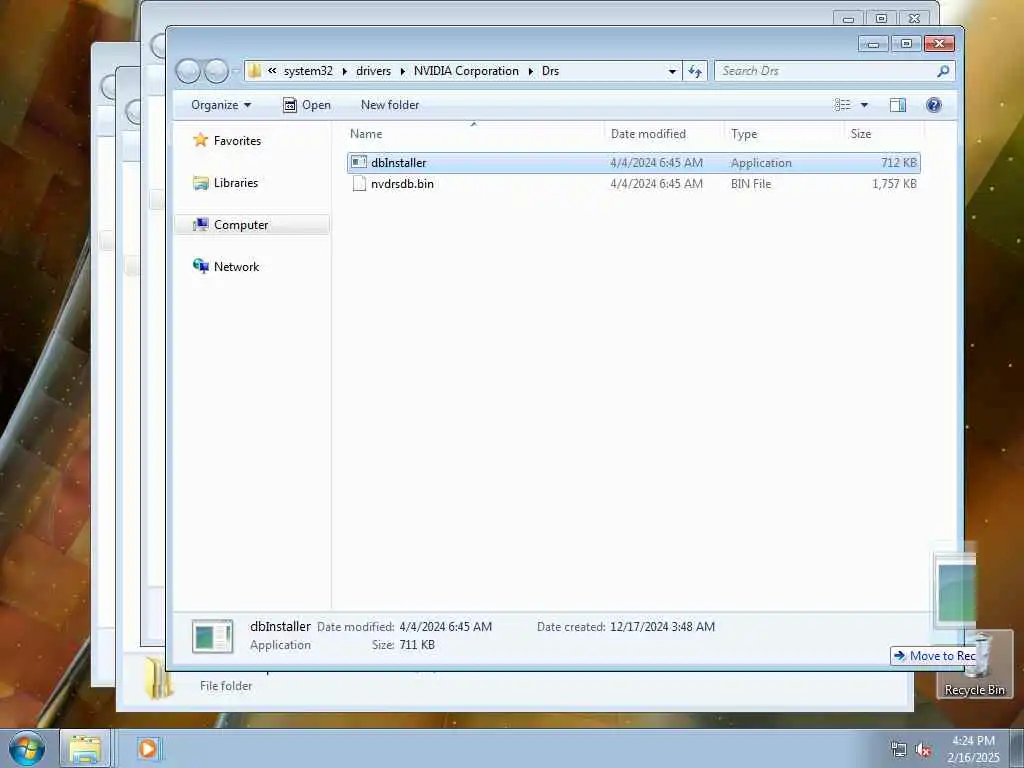Viewport: 1024px width, 768px height.
Task: Launch Windows Media Player from the taskbar
Action: (x=148, y=749)
